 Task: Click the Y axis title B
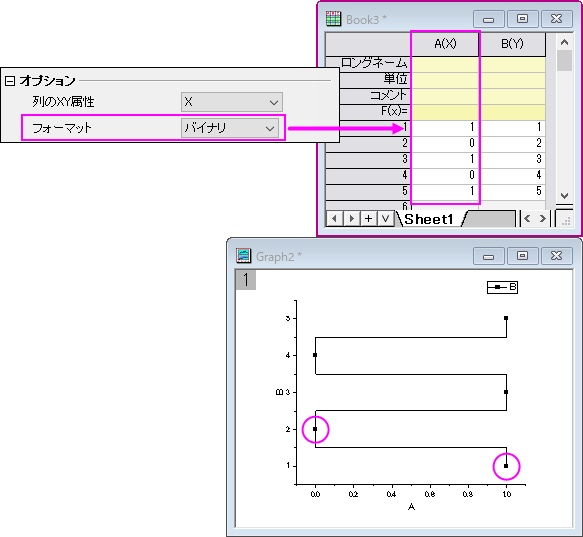(280, 392)
